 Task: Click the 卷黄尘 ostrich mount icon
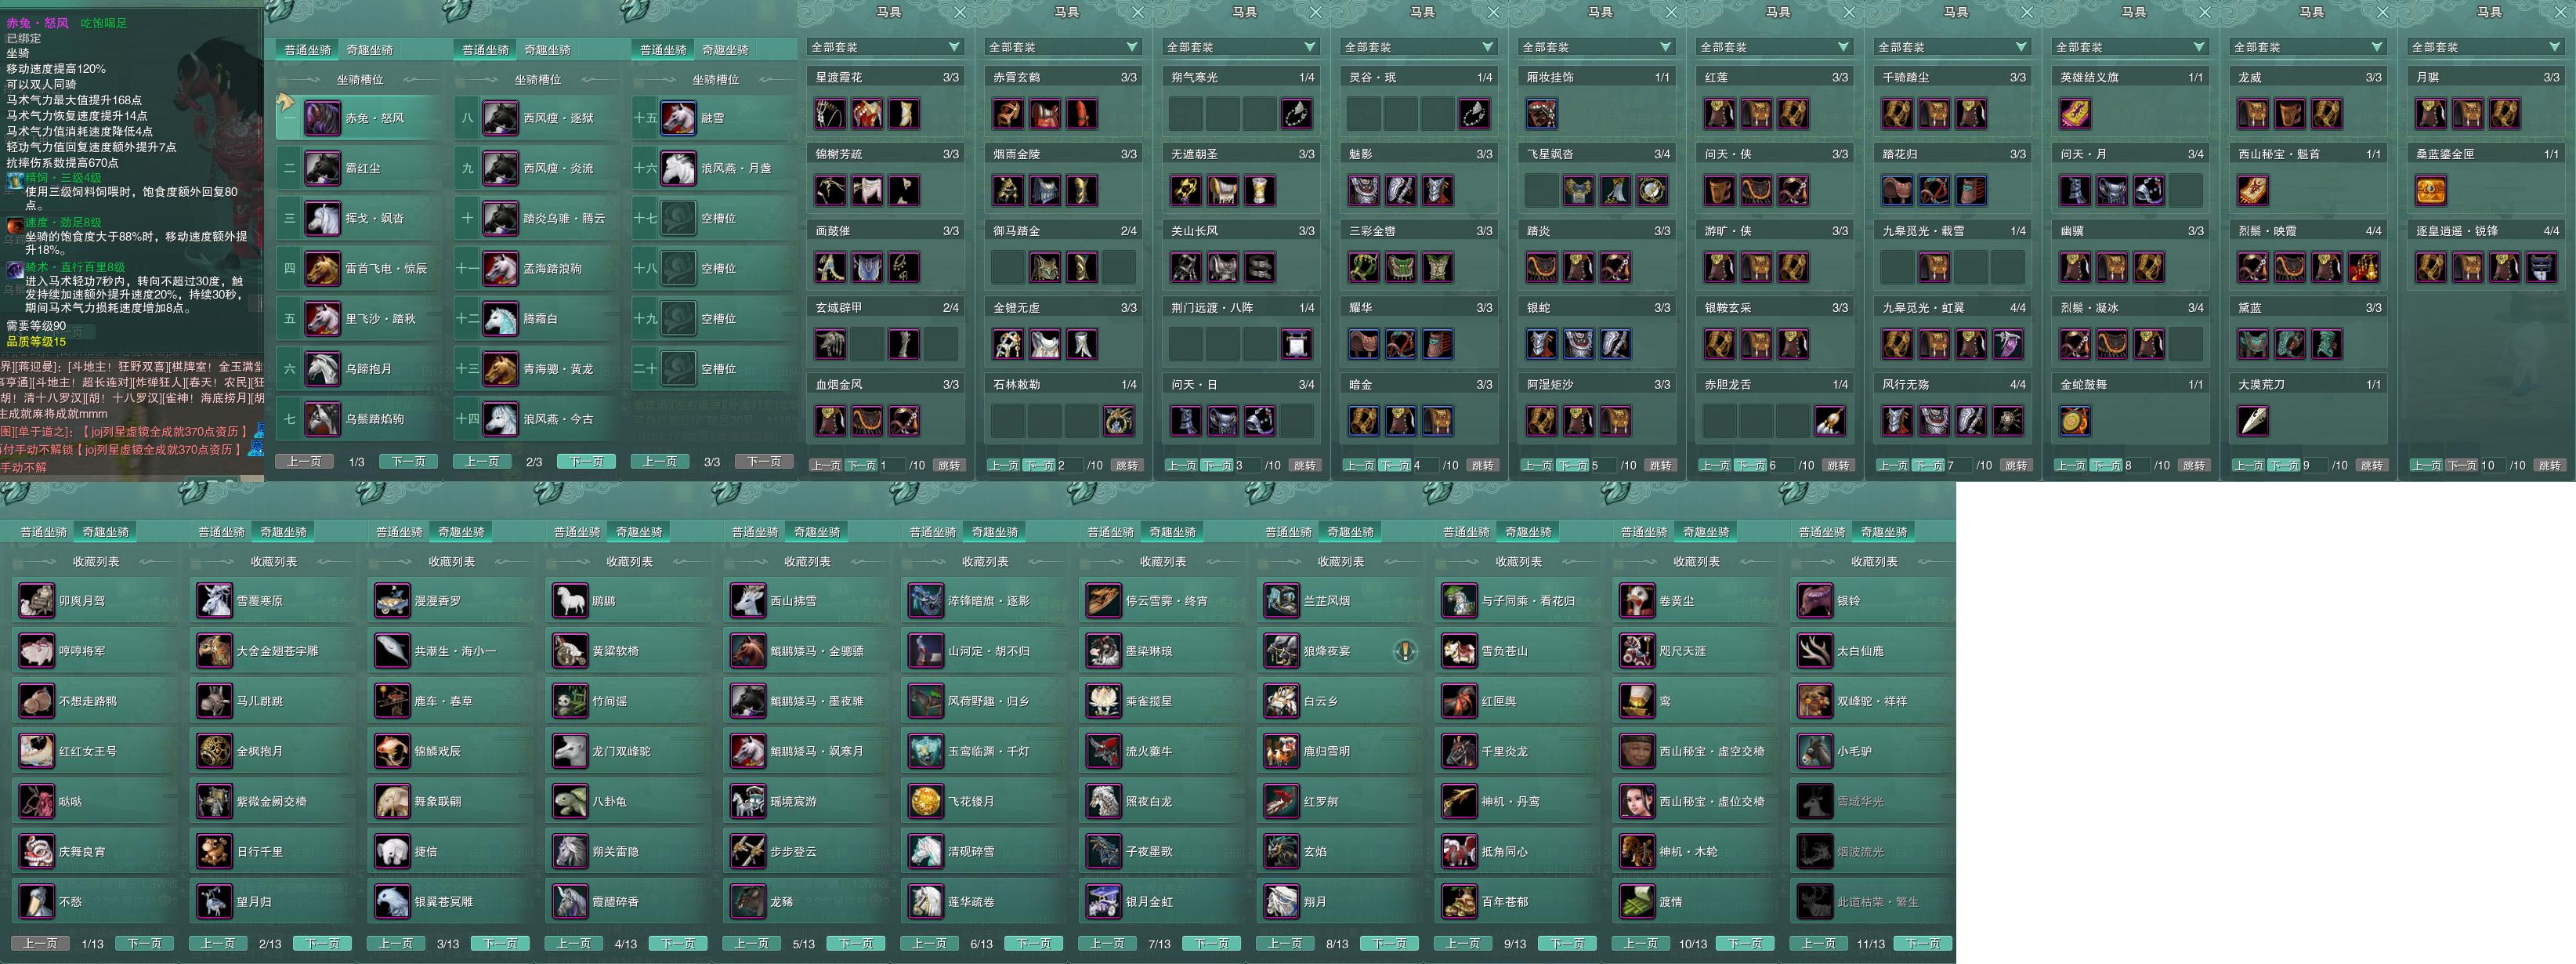1637,600
